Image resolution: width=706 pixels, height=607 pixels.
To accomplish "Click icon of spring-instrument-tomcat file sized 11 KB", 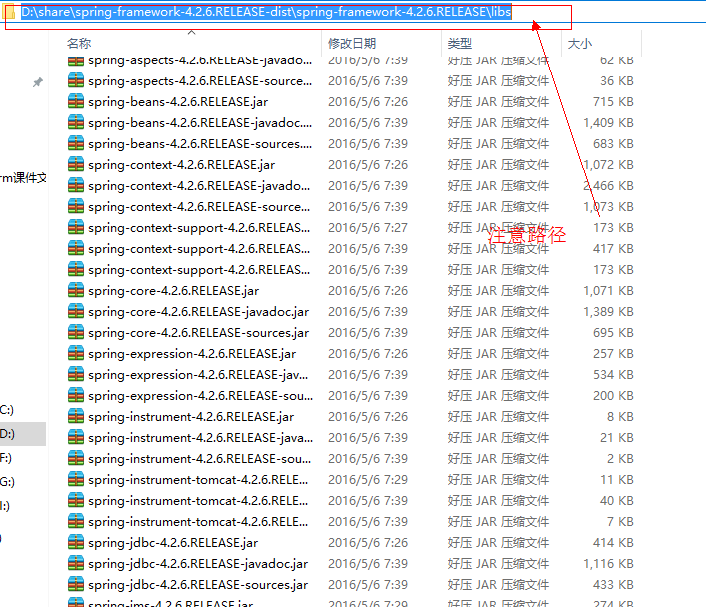I will (76, 480).
